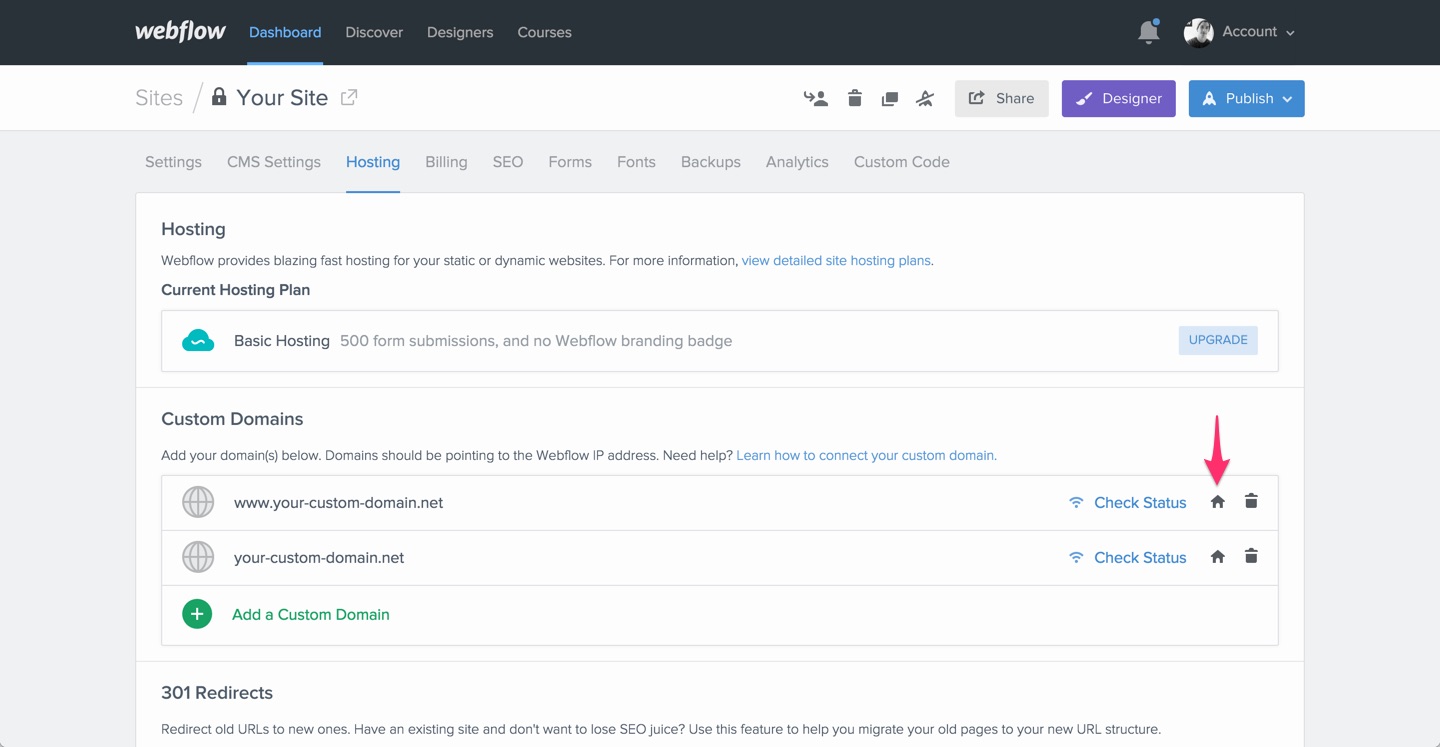Click the wifi icon beside www domain Check Status
The image size is (1440, 747).
(1076, 503)
